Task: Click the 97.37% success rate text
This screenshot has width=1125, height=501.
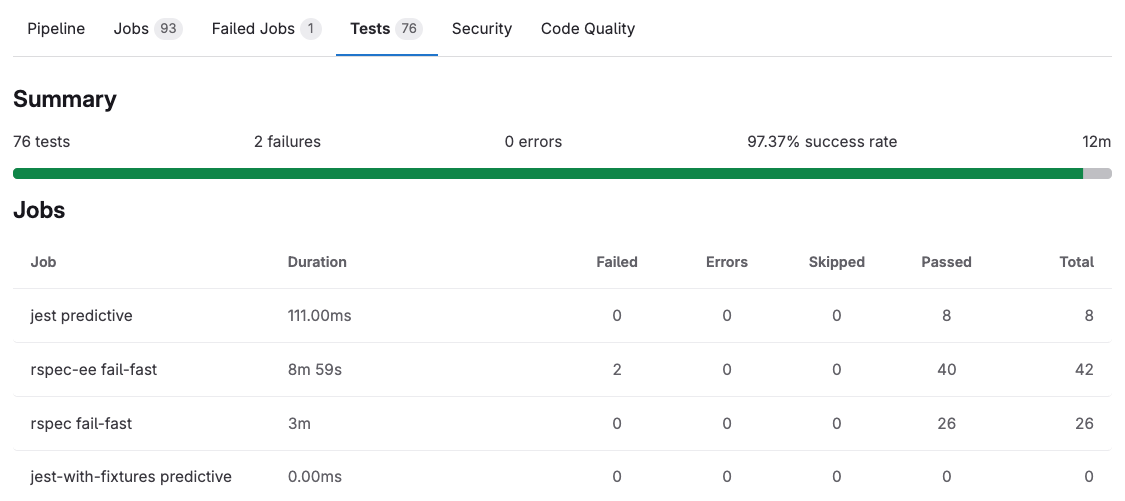Action: coord(822,142)
